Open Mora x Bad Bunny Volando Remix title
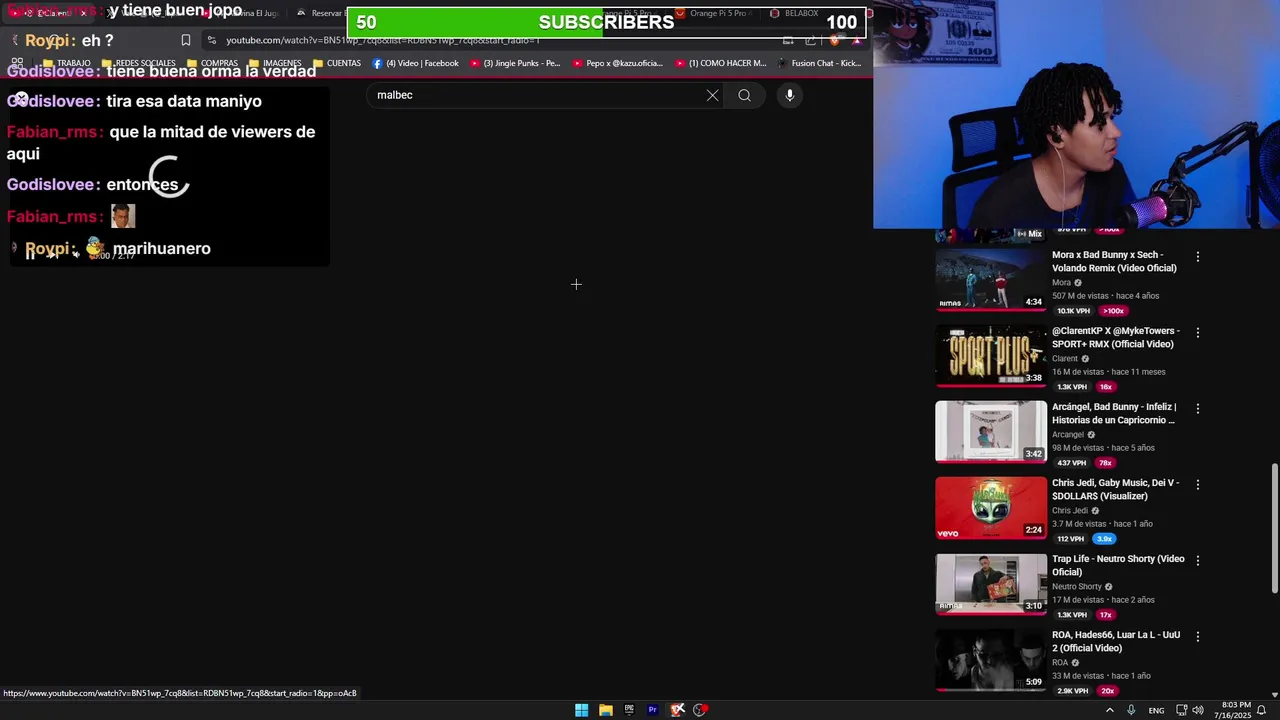Image resolution: width=1280 pixels, height=720 pixels. [x=1114, y=261]
